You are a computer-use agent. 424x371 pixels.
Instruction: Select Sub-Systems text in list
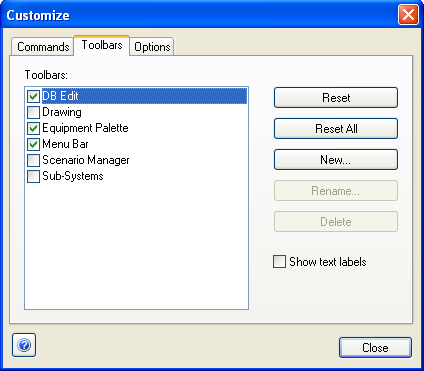click(73, 176)
